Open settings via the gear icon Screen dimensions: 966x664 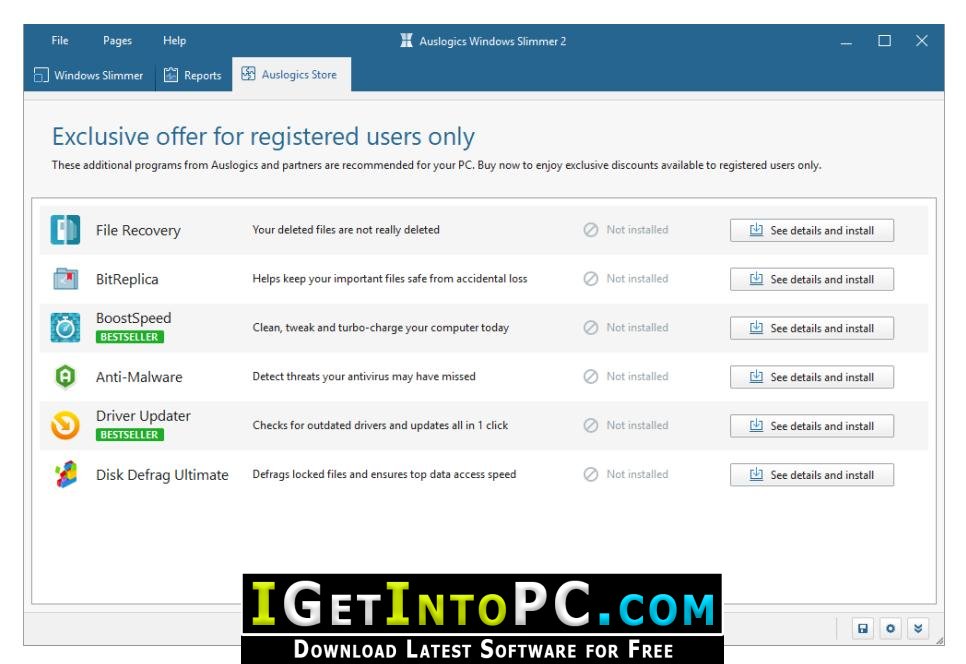(890, 628)
